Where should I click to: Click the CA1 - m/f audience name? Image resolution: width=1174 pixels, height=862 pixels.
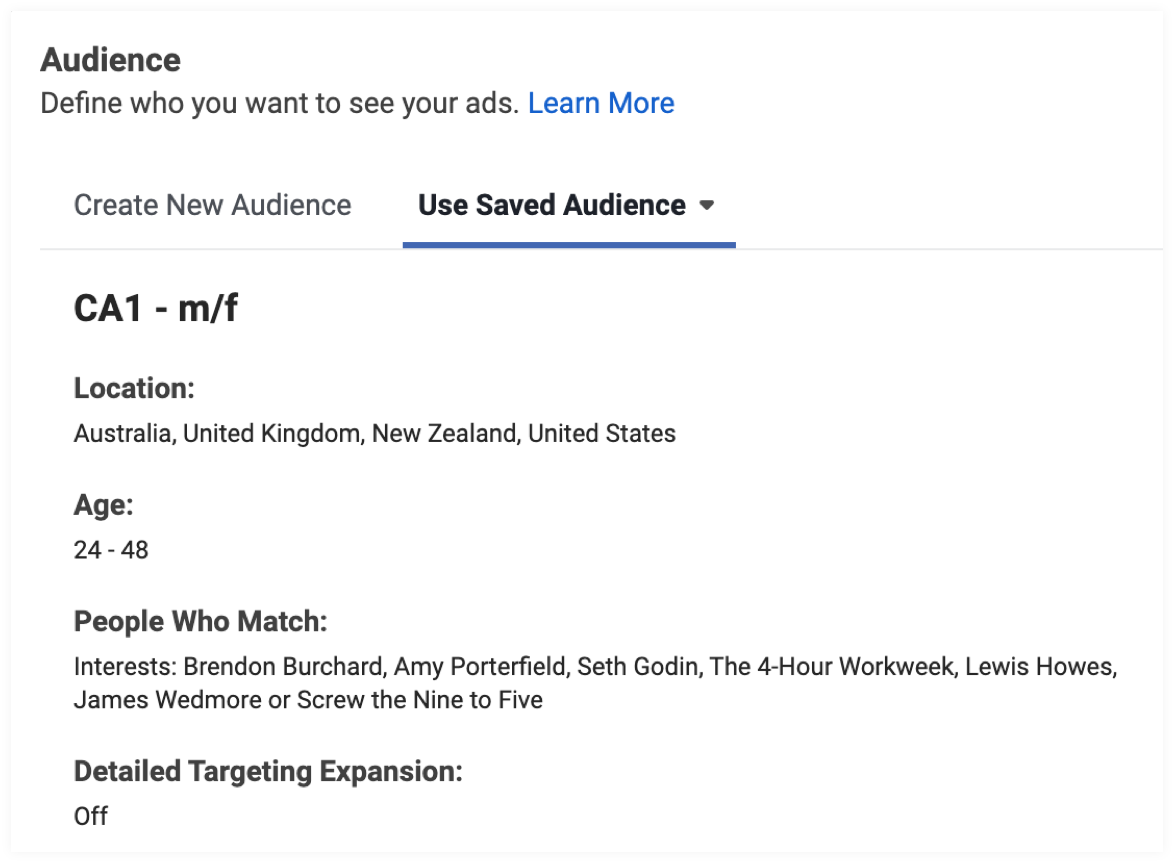155,309
